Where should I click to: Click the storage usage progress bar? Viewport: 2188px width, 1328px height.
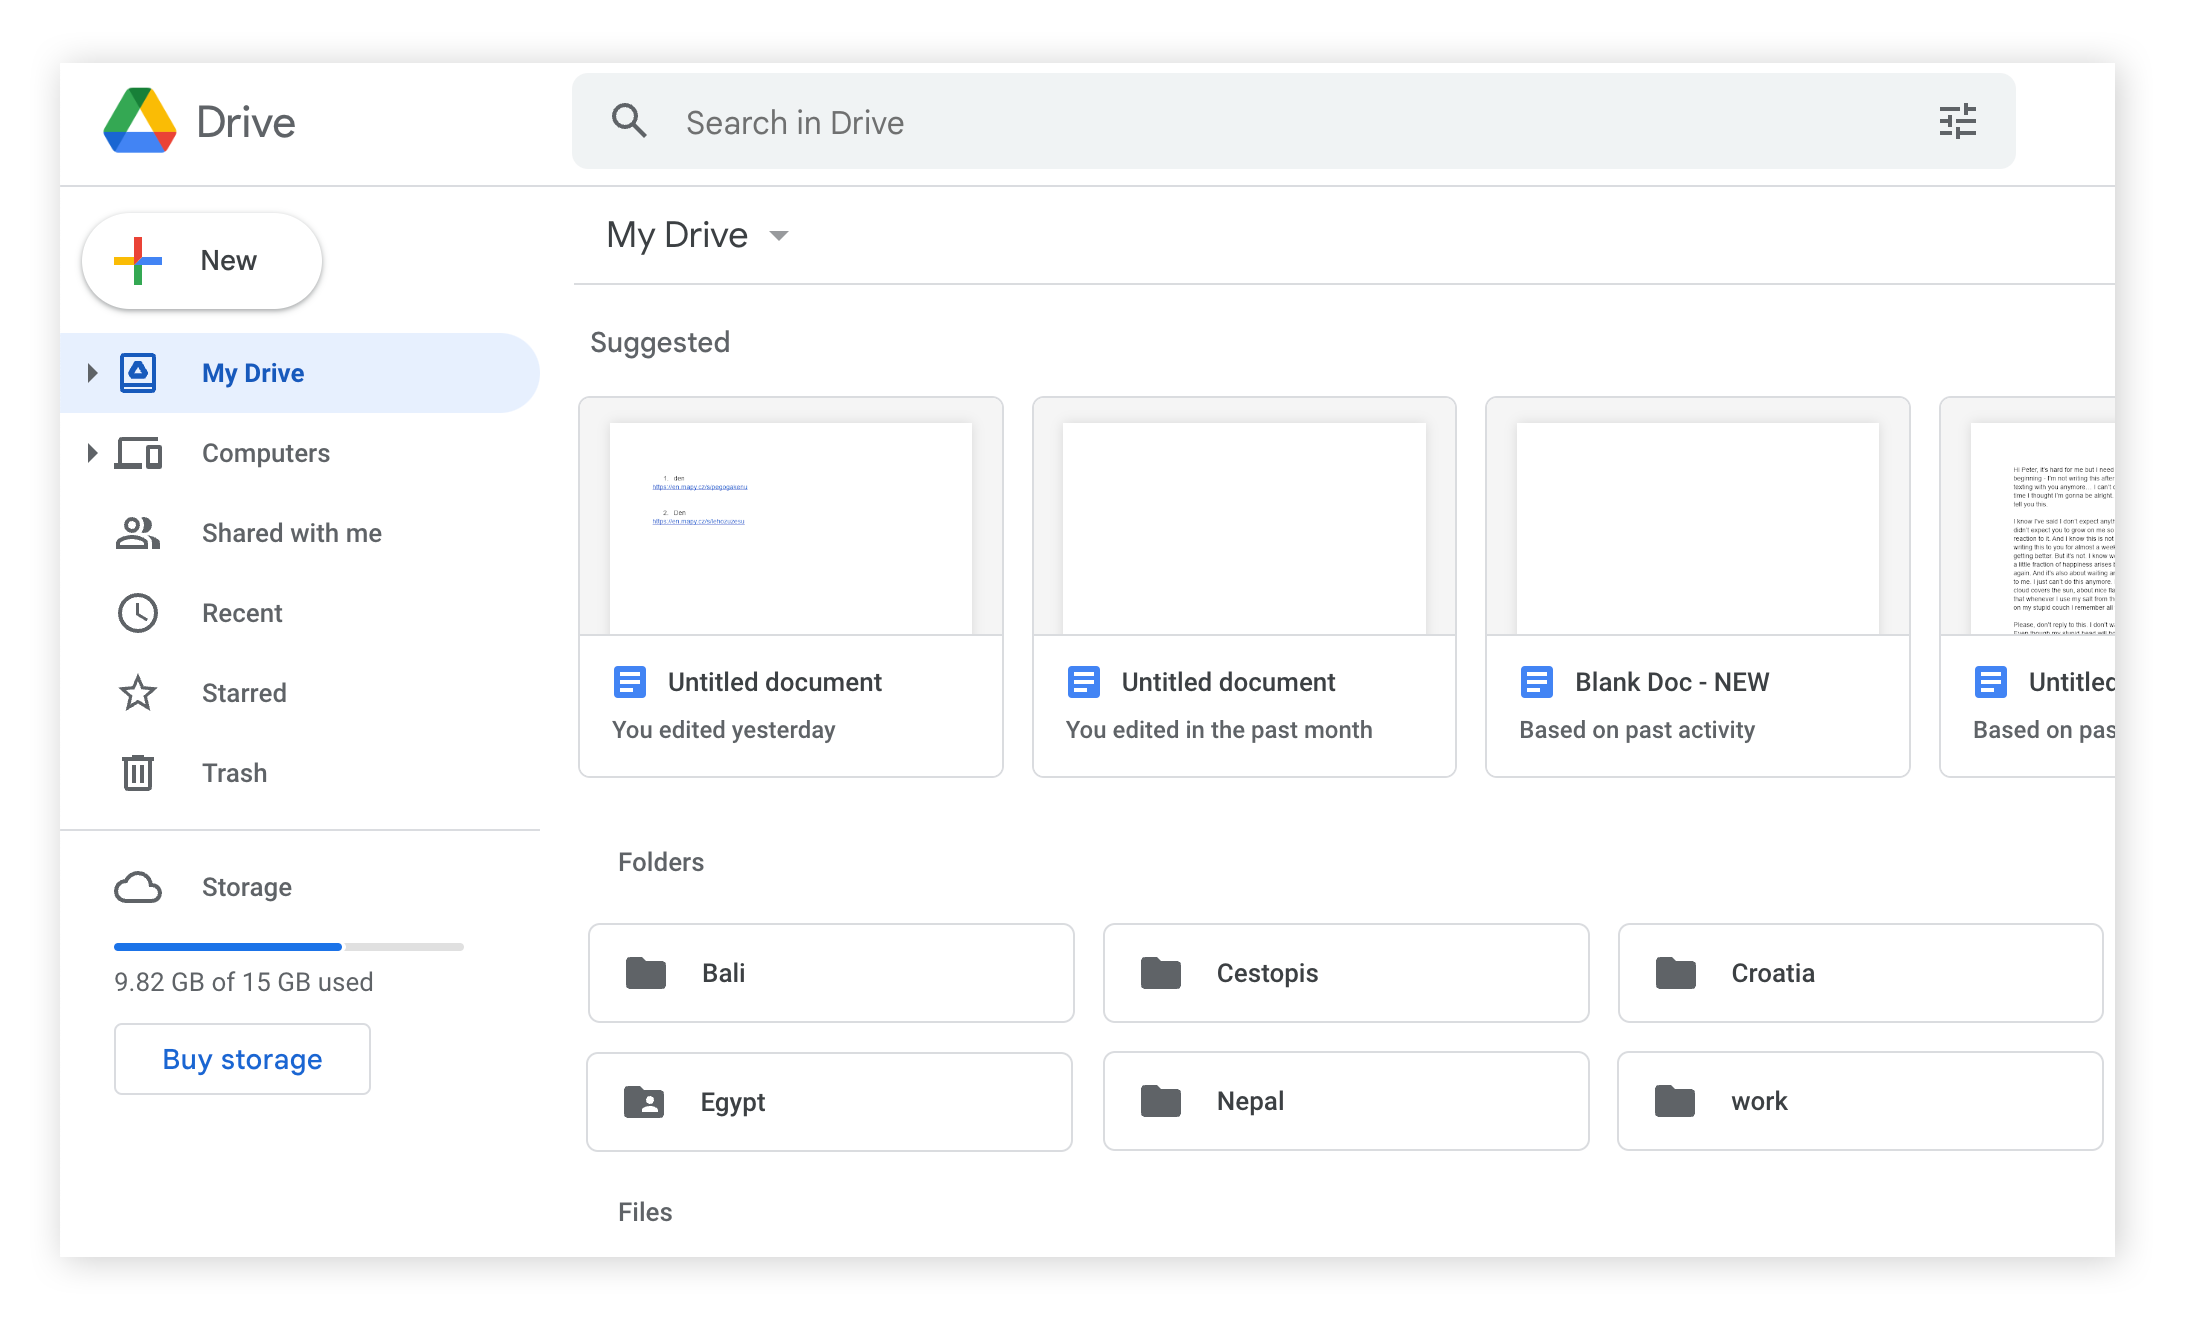pos(288,946)
